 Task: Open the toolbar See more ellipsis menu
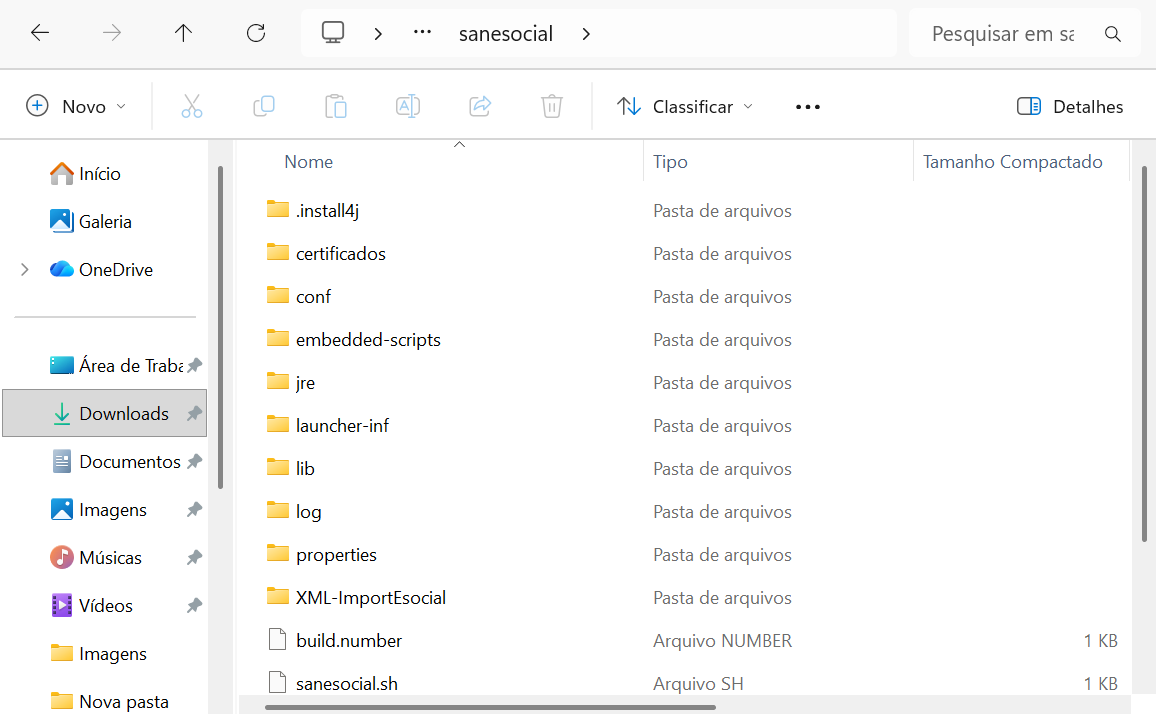click(x=808, y=107)
